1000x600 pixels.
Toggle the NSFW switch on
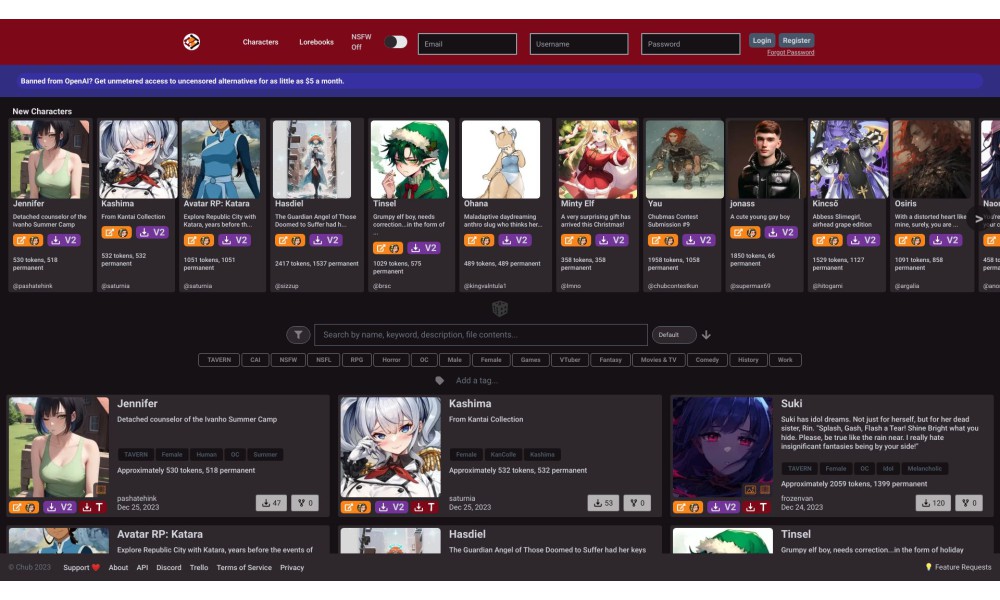(395, 42)
